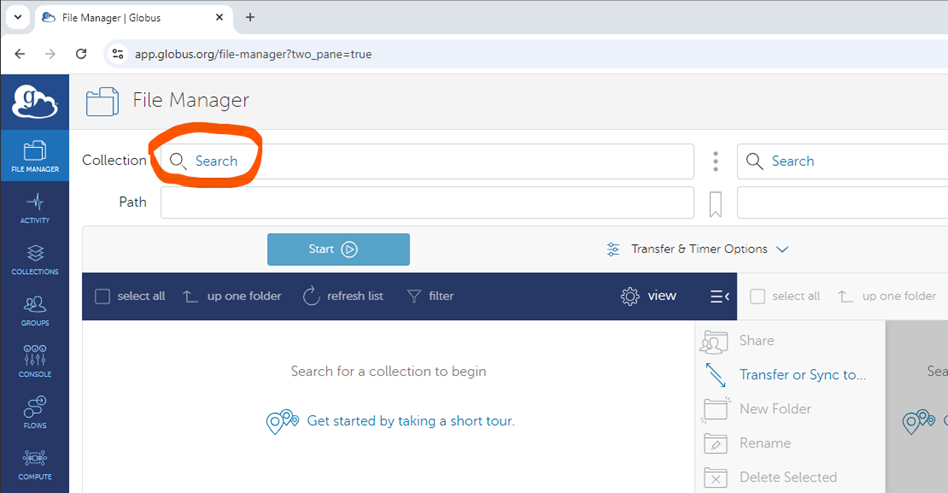Click the Delete Selected menu option
Screen dimensions: 948x493
click(x=770, y=477)
